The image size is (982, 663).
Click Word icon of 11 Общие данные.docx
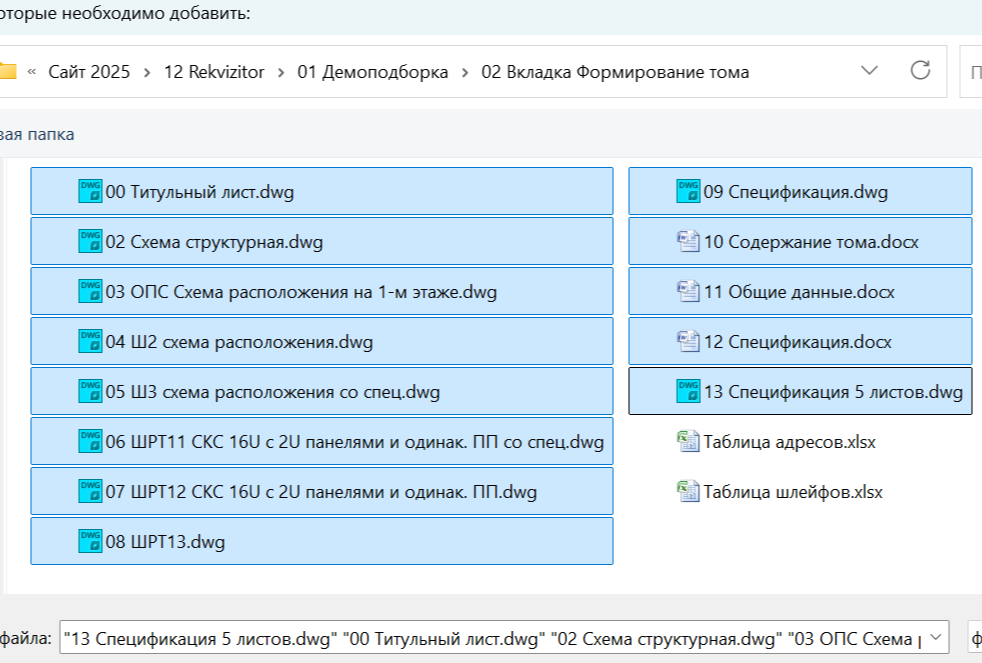tap(688, 291)
